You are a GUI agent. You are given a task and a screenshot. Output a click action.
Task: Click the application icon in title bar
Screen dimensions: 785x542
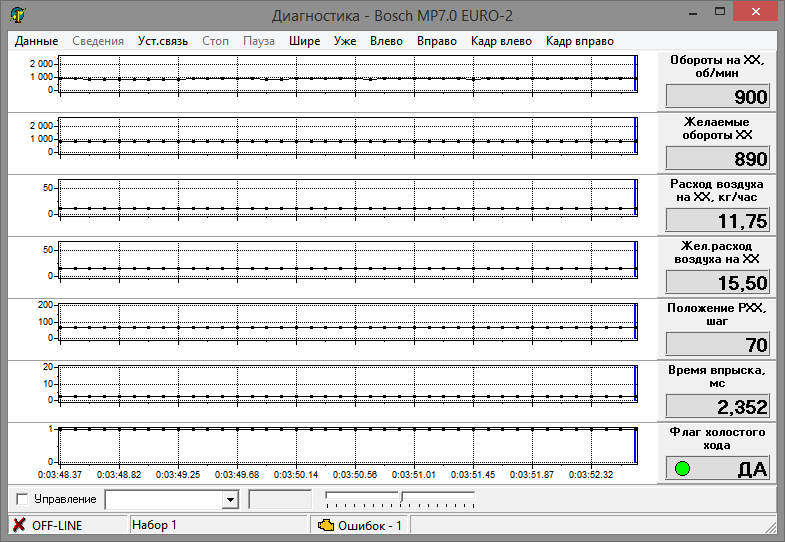click(x=18, y=15)
